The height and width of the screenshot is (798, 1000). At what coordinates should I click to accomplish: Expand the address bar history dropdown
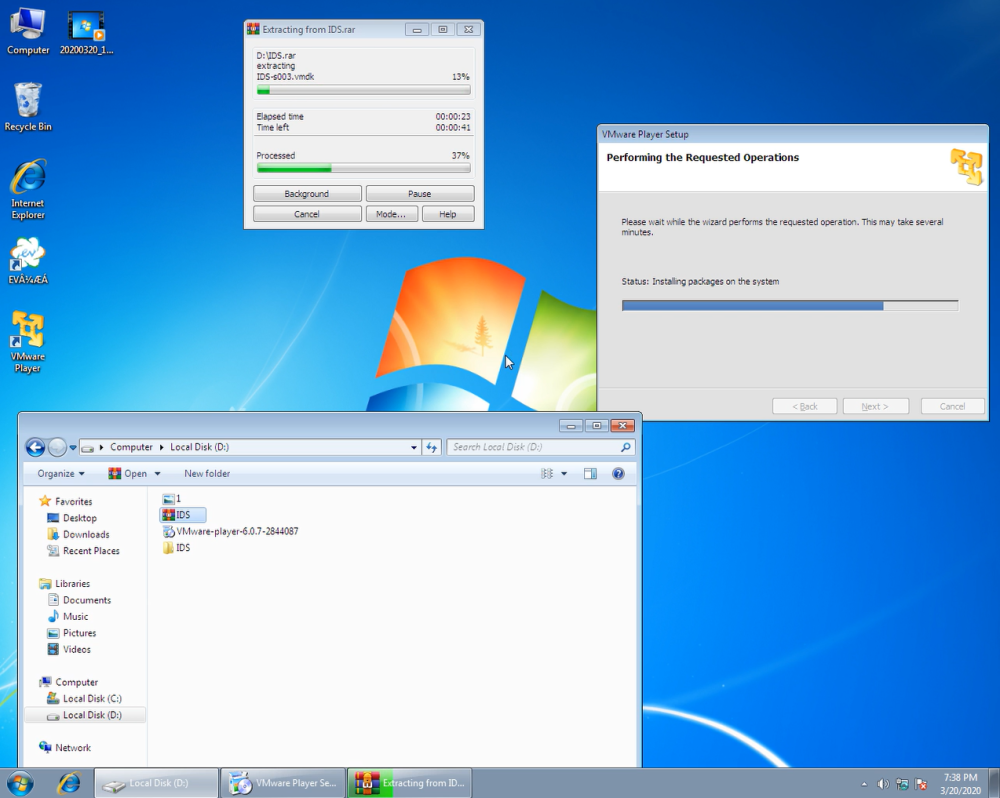pos(414,447)
